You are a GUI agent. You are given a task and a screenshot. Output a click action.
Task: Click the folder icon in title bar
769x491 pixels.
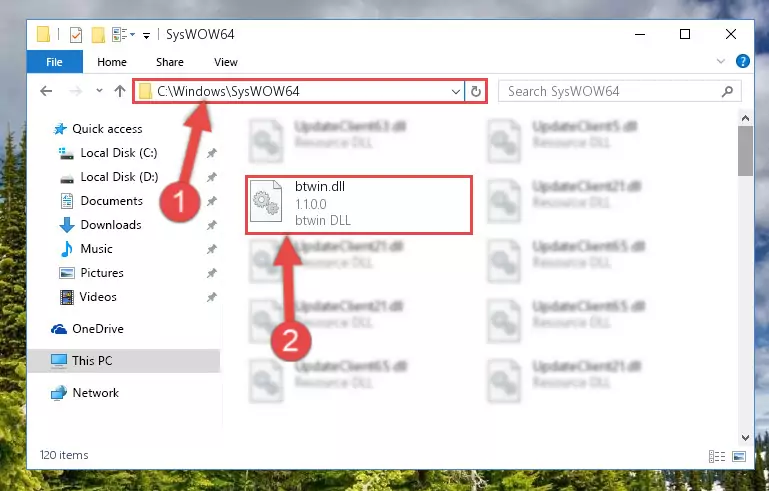pos(43,34)
